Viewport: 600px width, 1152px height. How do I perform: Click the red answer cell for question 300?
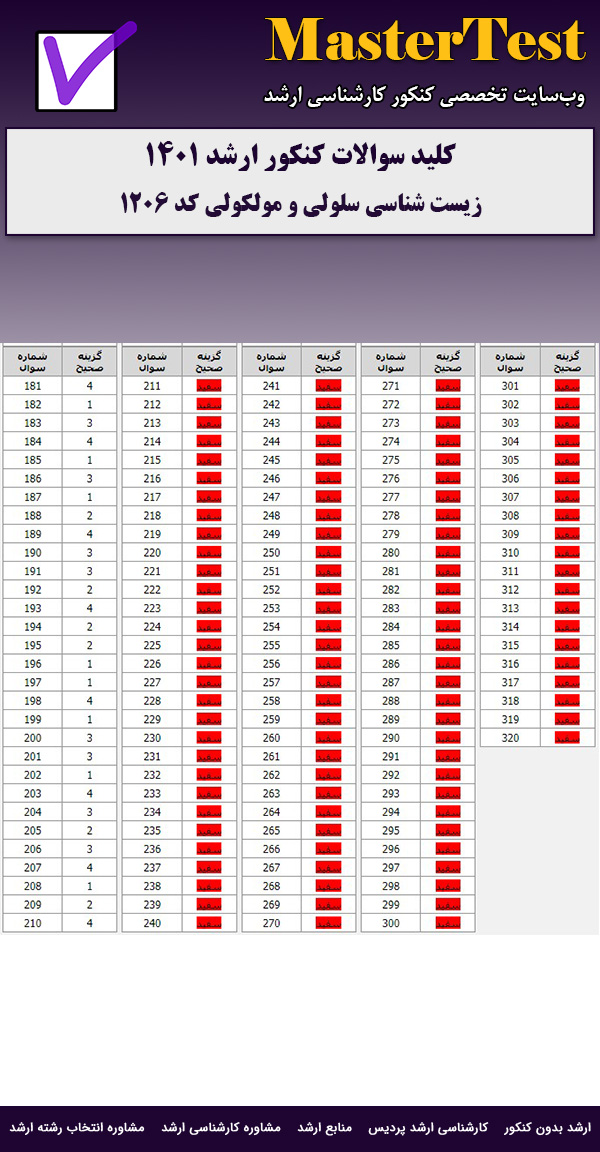coord(447,923)
